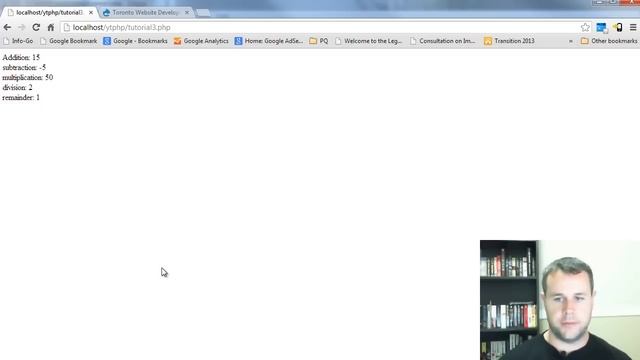Click the multiplication: 50 text line
Screen dimensions: 640x360
coord(28,78)
